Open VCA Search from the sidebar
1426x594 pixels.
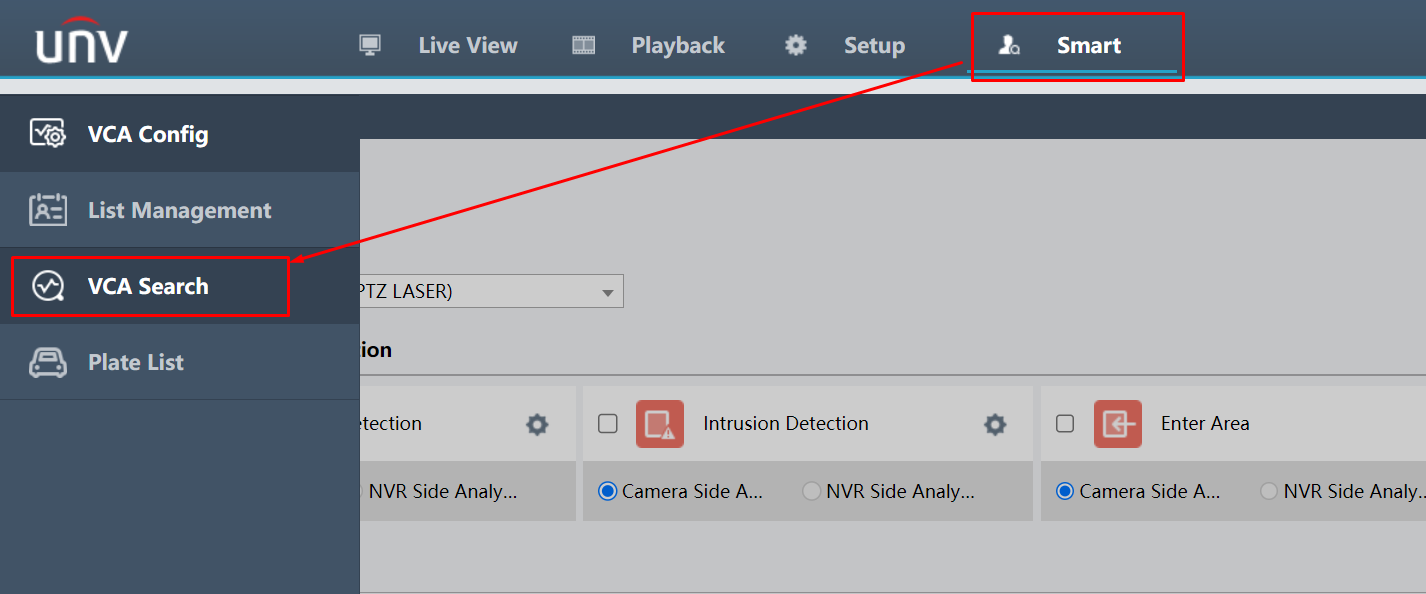click(150, 285)
